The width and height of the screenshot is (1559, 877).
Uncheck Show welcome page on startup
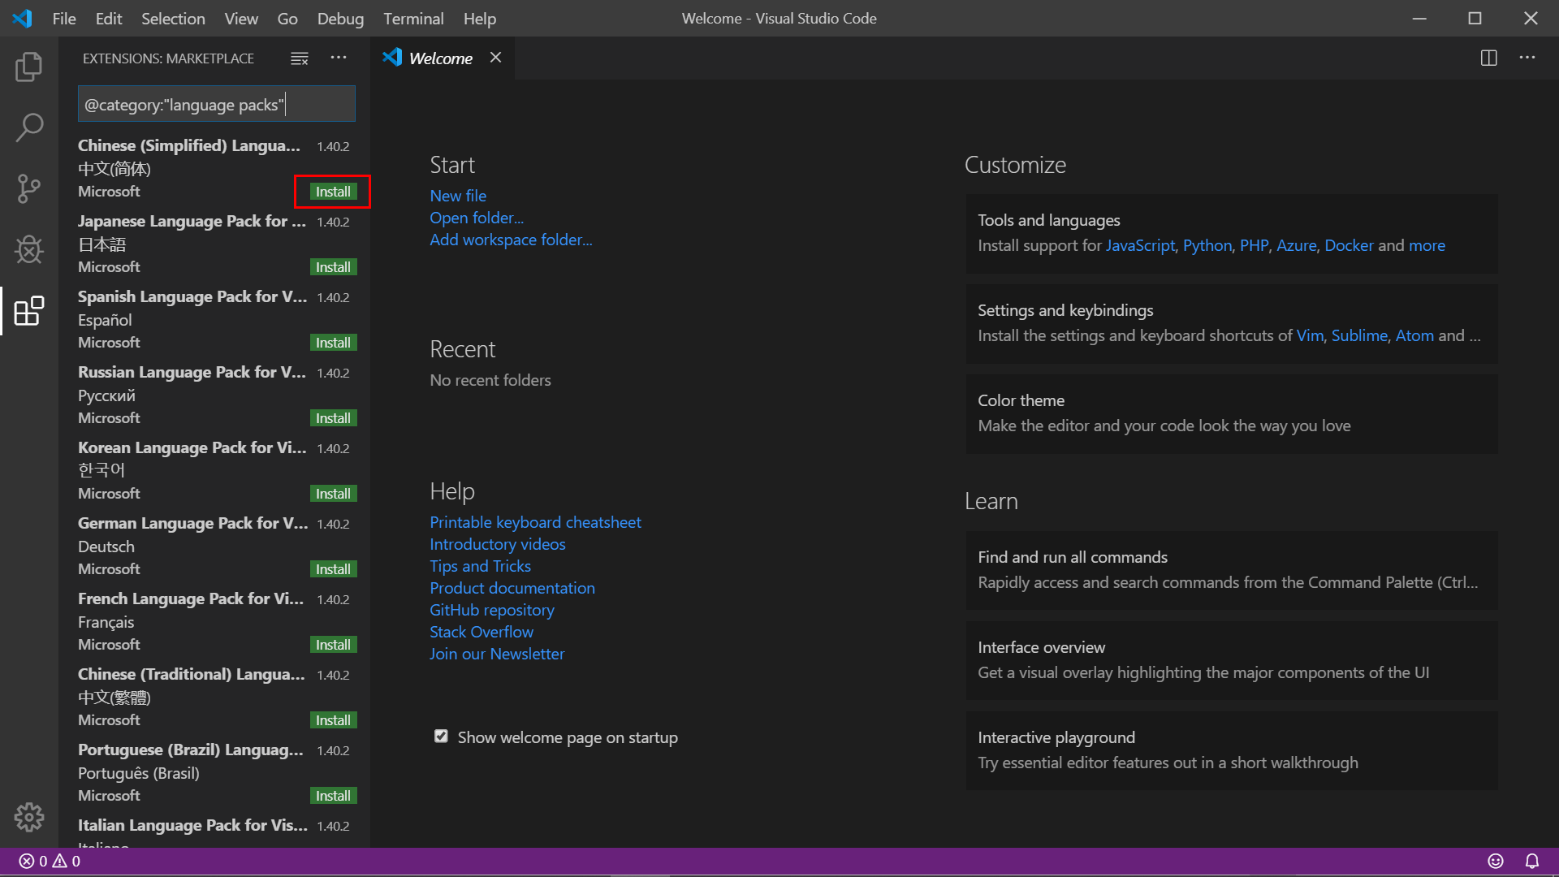(441, 737)
